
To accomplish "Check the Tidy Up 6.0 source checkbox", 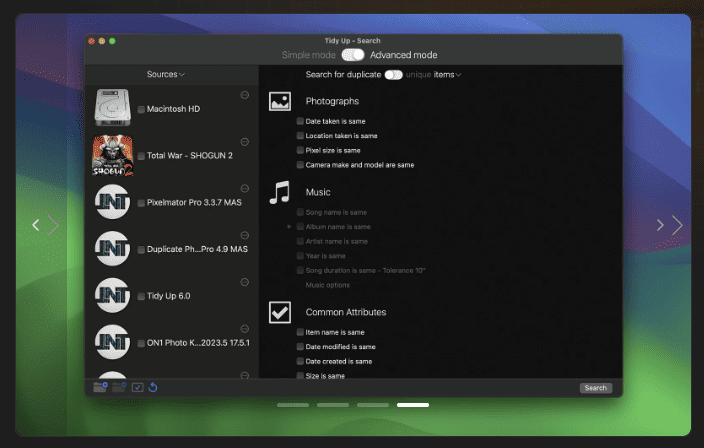I will pos(141,296).
